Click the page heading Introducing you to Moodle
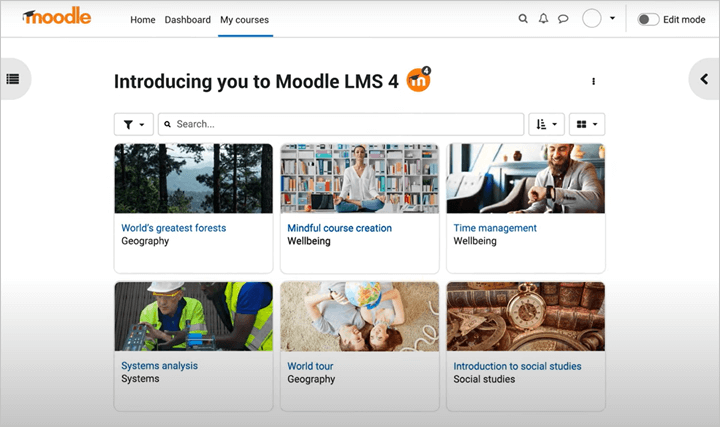720x427 pixels. 256,82
